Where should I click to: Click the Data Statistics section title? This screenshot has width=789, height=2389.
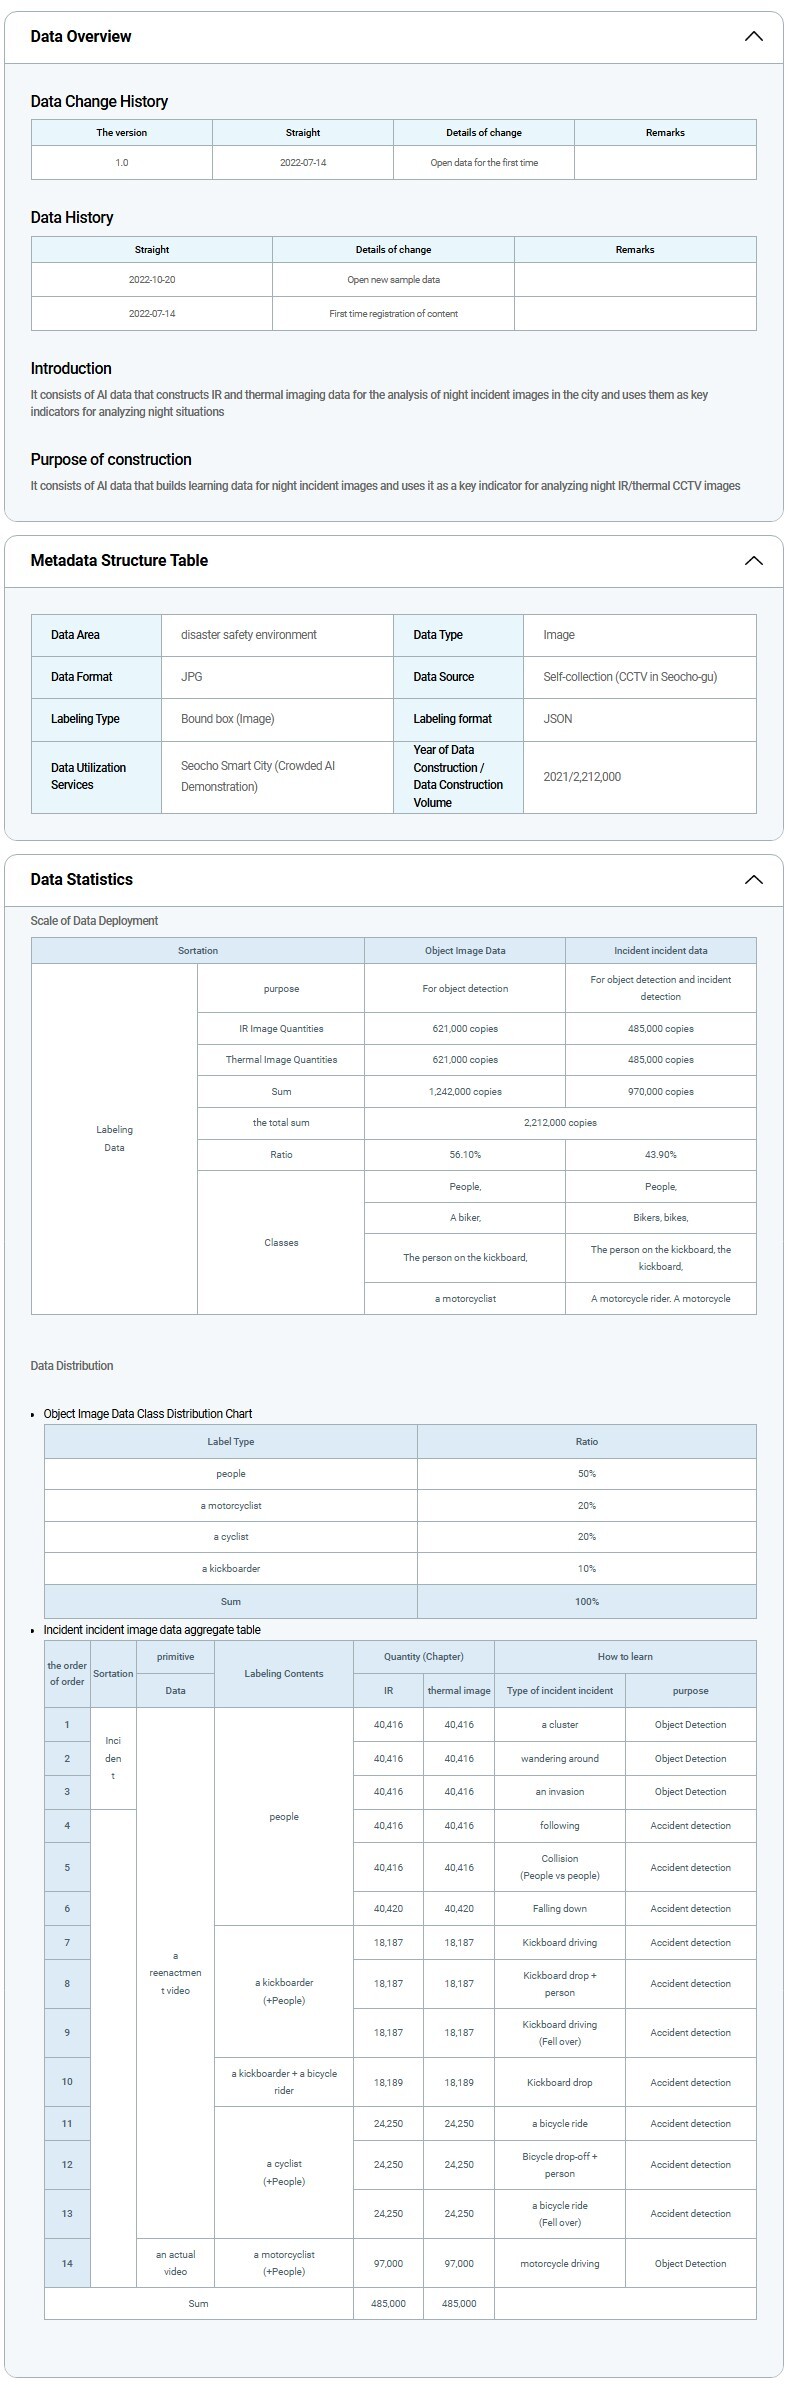click(x=81, y=879)
